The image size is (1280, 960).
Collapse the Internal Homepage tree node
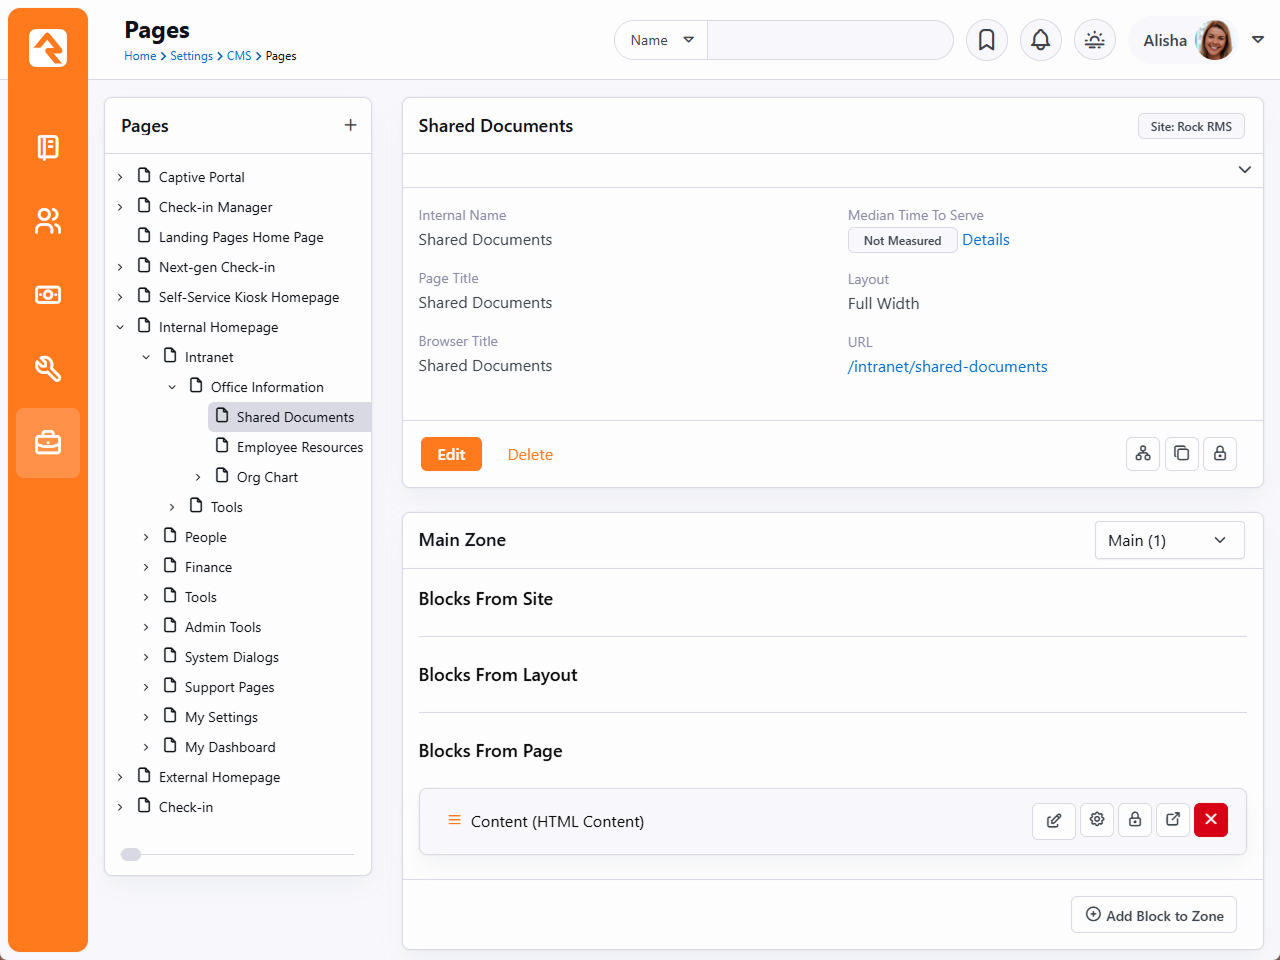(120, 327)
